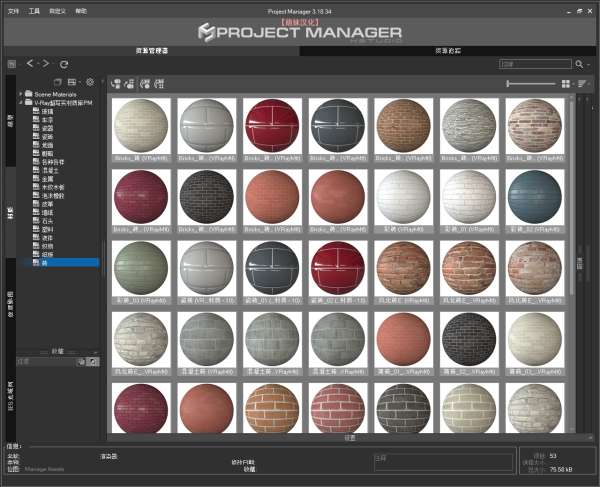Select the pink-red brick white mortar sphere
Screen dimensions: 600x487
[x=338, y=408]
